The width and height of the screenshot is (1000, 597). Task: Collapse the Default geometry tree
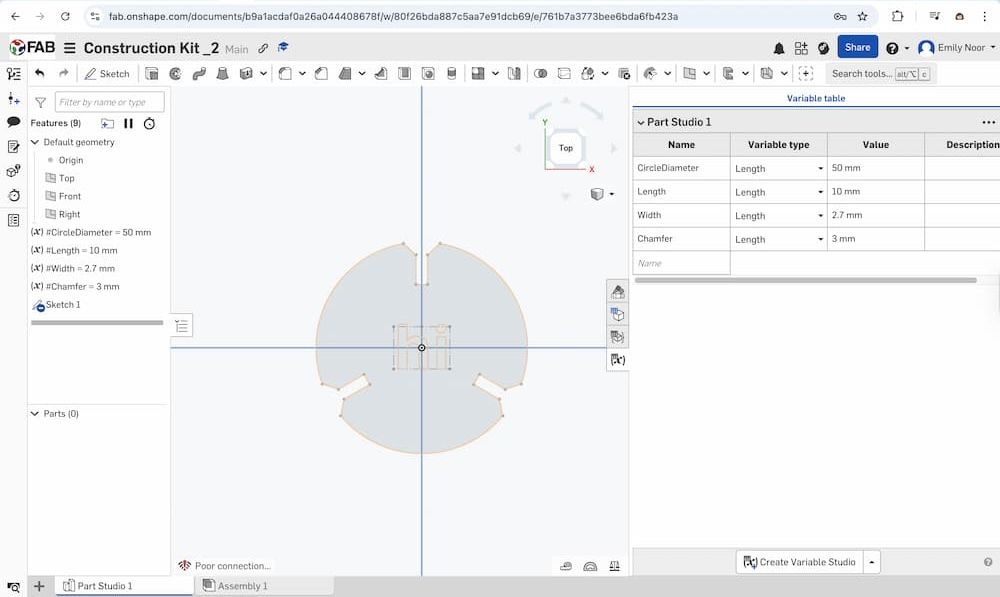(x=35, y=142)
